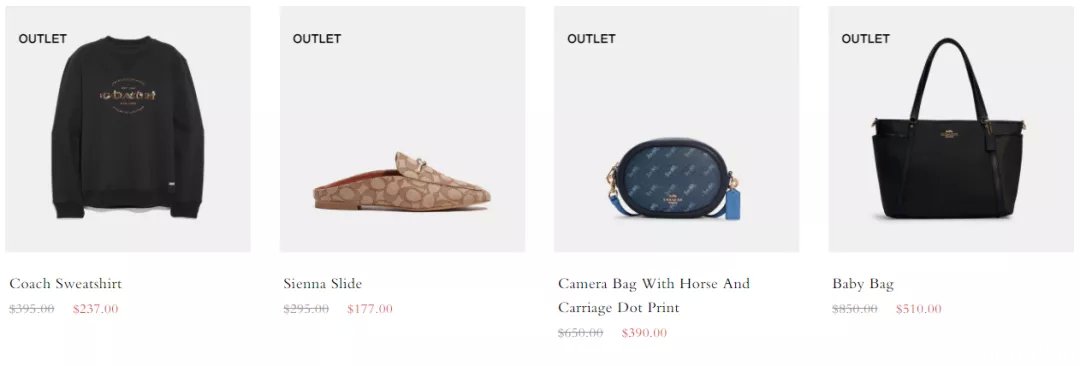The width and height of the screenshot is (1080, 366).
Task: Click the Coach Sweatshirt product title
Action: coord(65,284)
